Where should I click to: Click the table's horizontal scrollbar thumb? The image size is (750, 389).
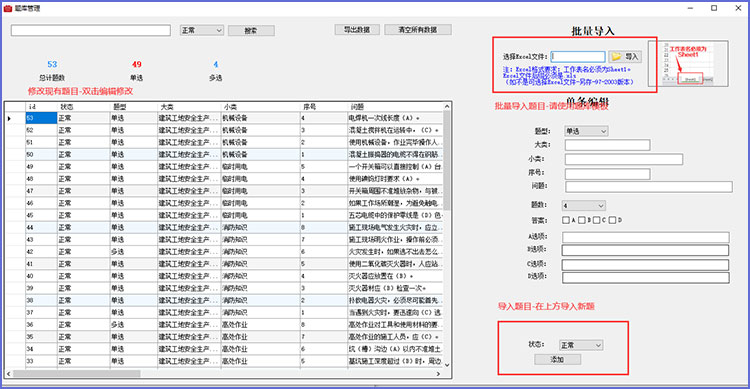tap(77, 374)
